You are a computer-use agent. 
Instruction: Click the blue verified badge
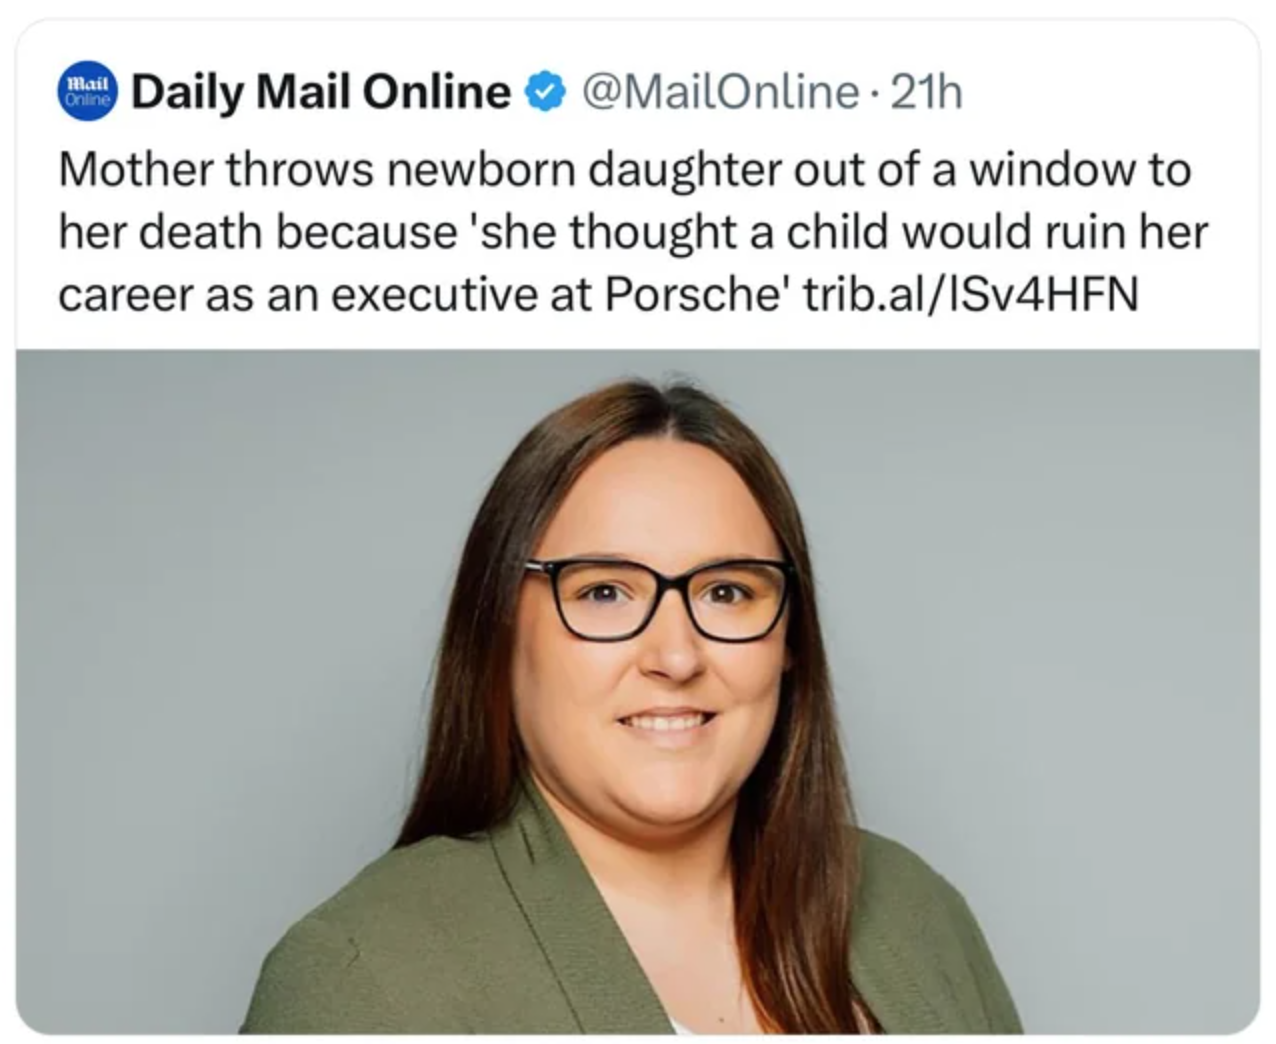[x=541, y=93]
